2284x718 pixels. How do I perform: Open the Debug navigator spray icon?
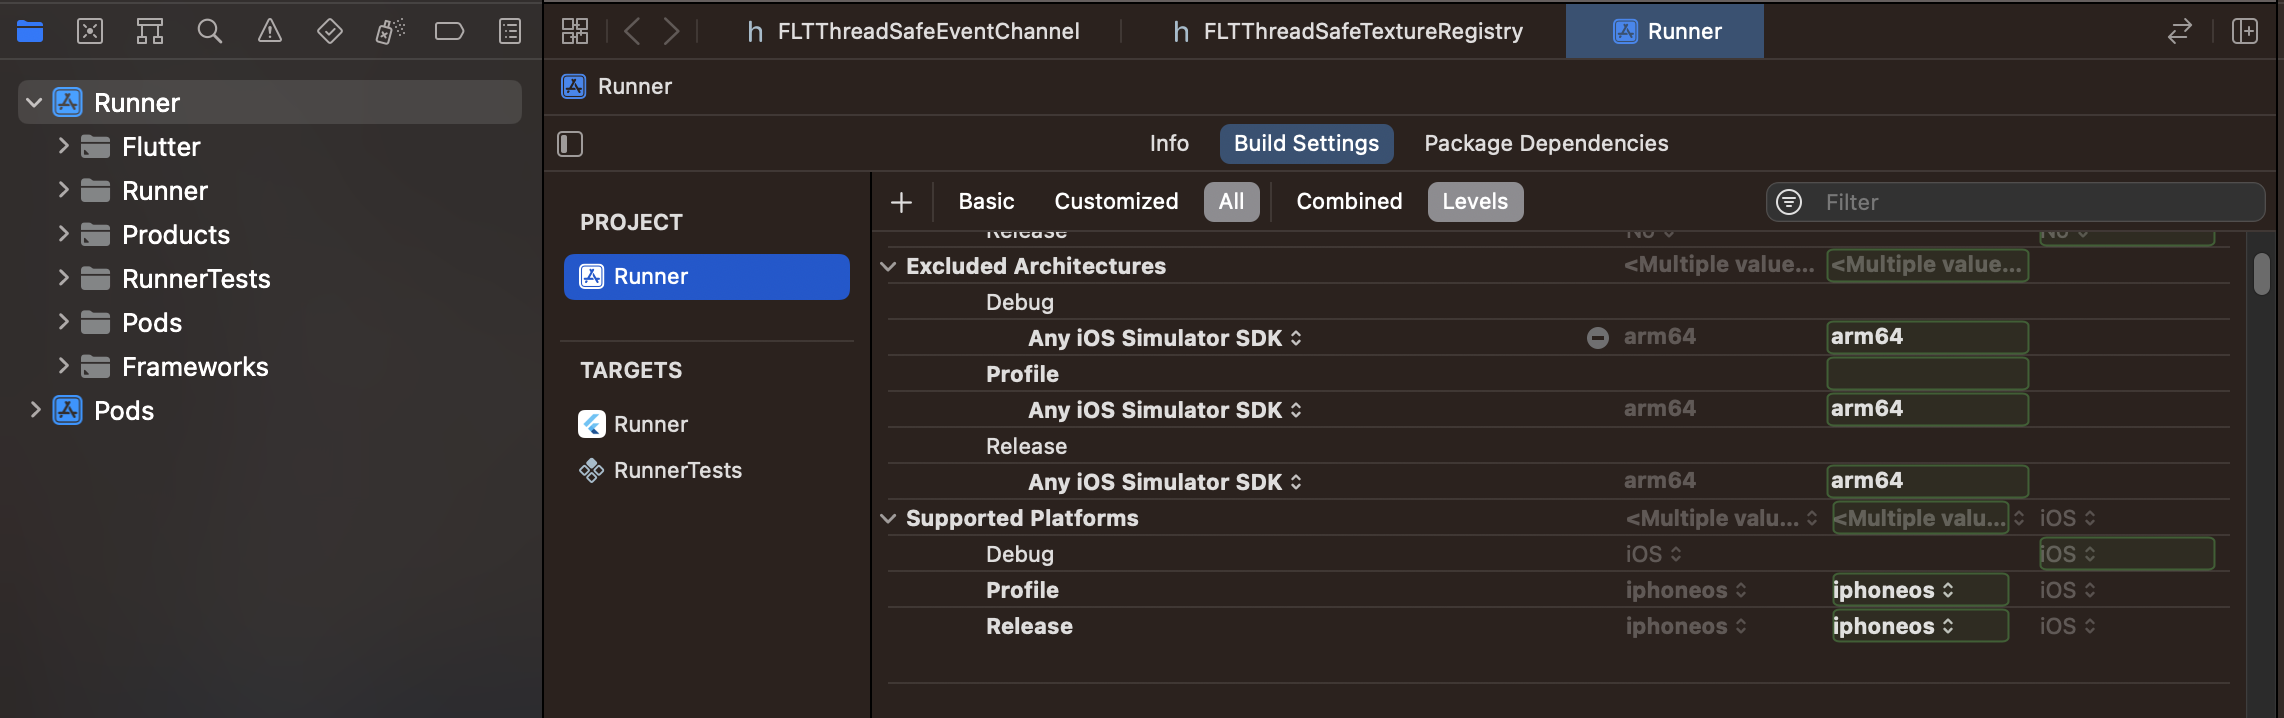pyautogui.click(x=390, y=32)
